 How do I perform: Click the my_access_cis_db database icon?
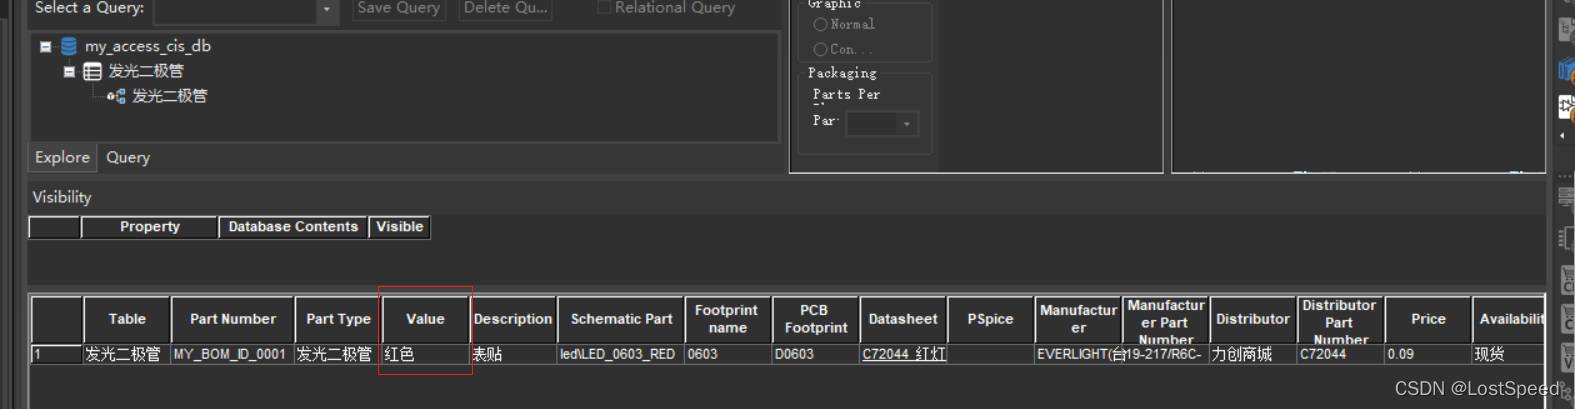coord(69,46)
